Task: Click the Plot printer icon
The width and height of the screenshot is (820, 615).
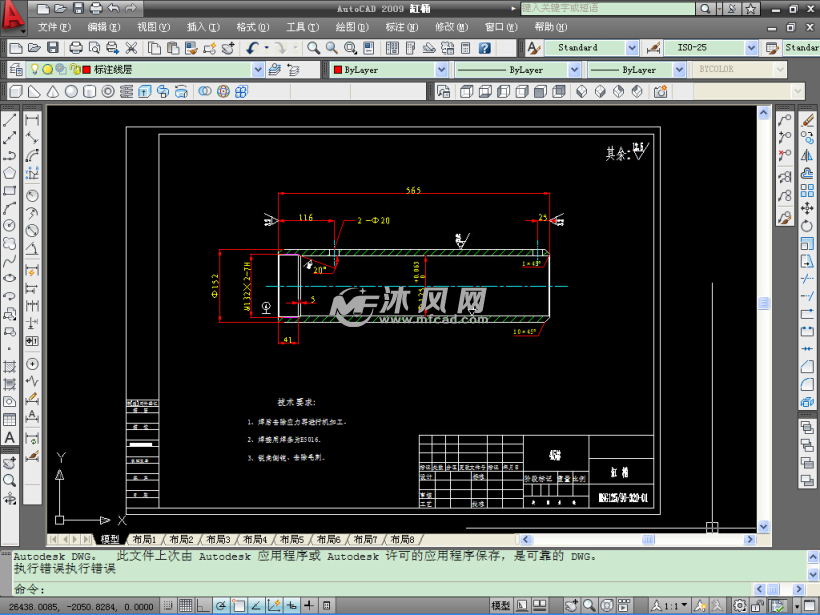Action: 76,48
